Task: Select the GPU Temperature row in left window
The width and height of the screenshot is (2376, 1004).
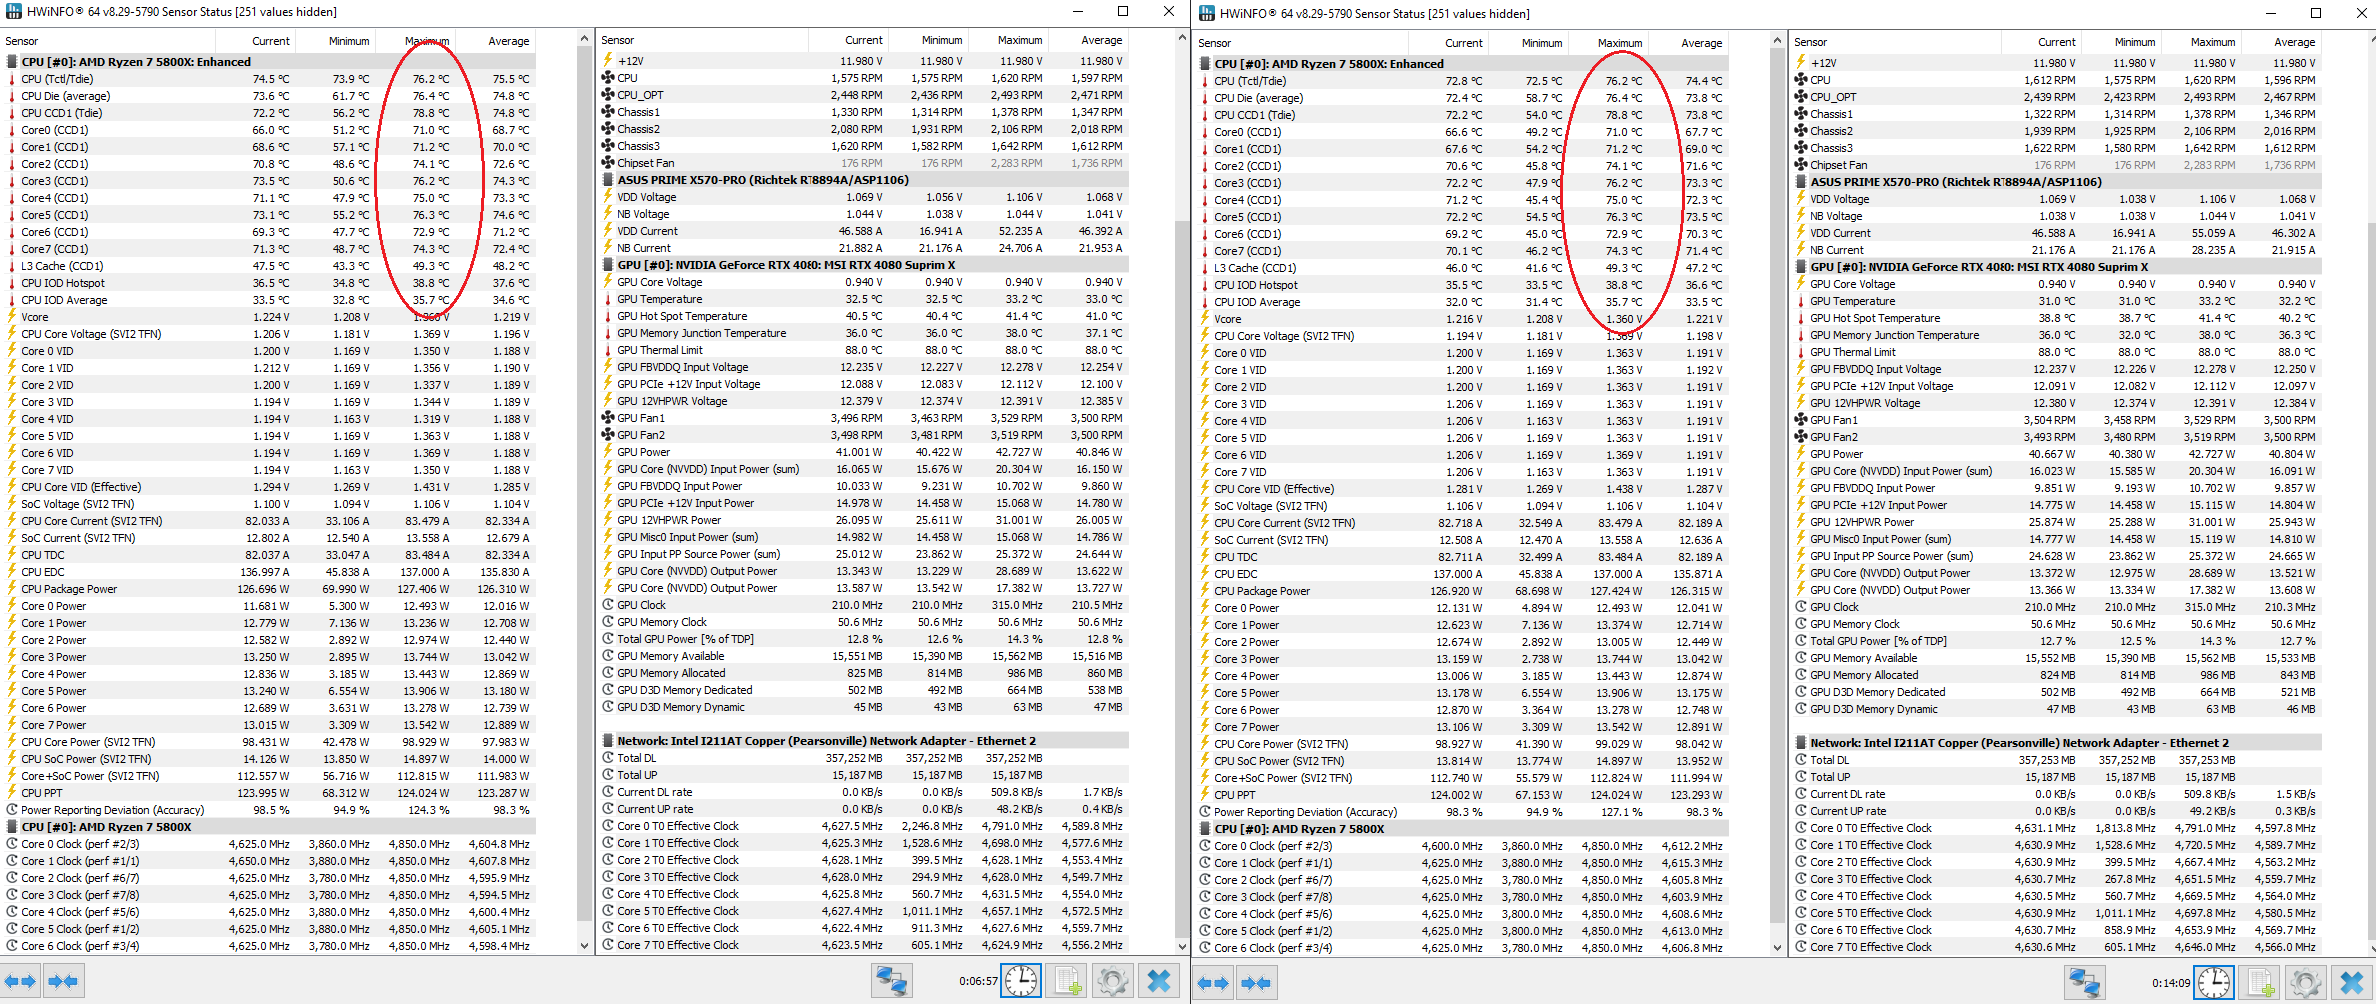Action: coord(863,299)
